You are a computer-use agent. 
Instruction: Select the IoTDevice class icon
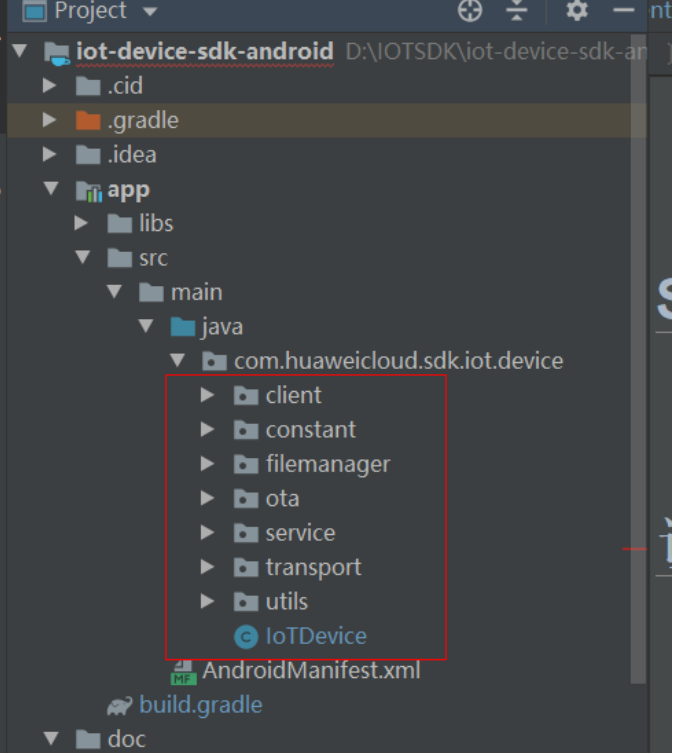click(x=245, y=636)
